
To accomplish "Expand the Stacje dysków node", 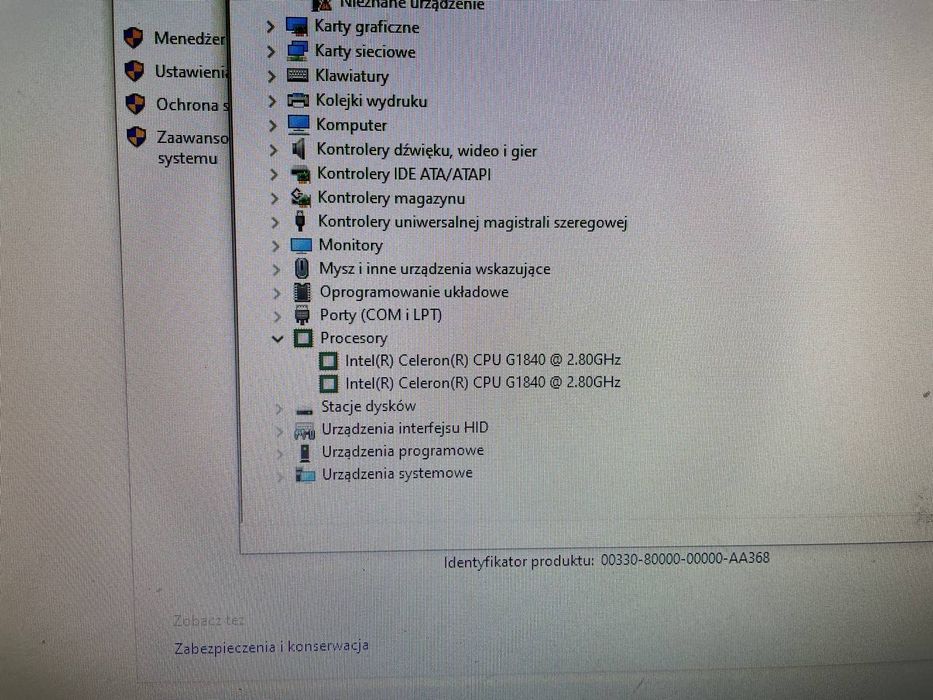I will coord(278,408).
